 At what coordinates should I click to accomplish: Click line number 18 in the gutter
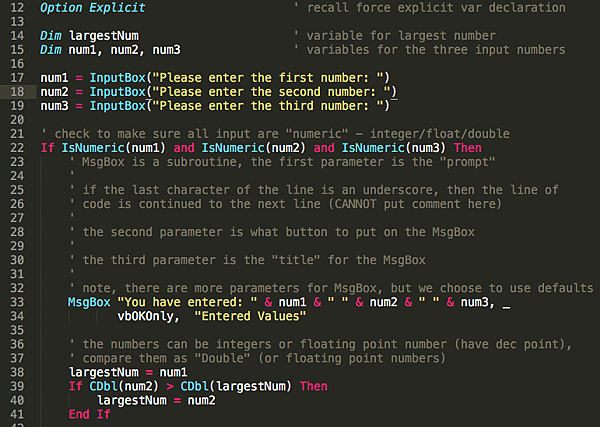(x=17, y=92)
